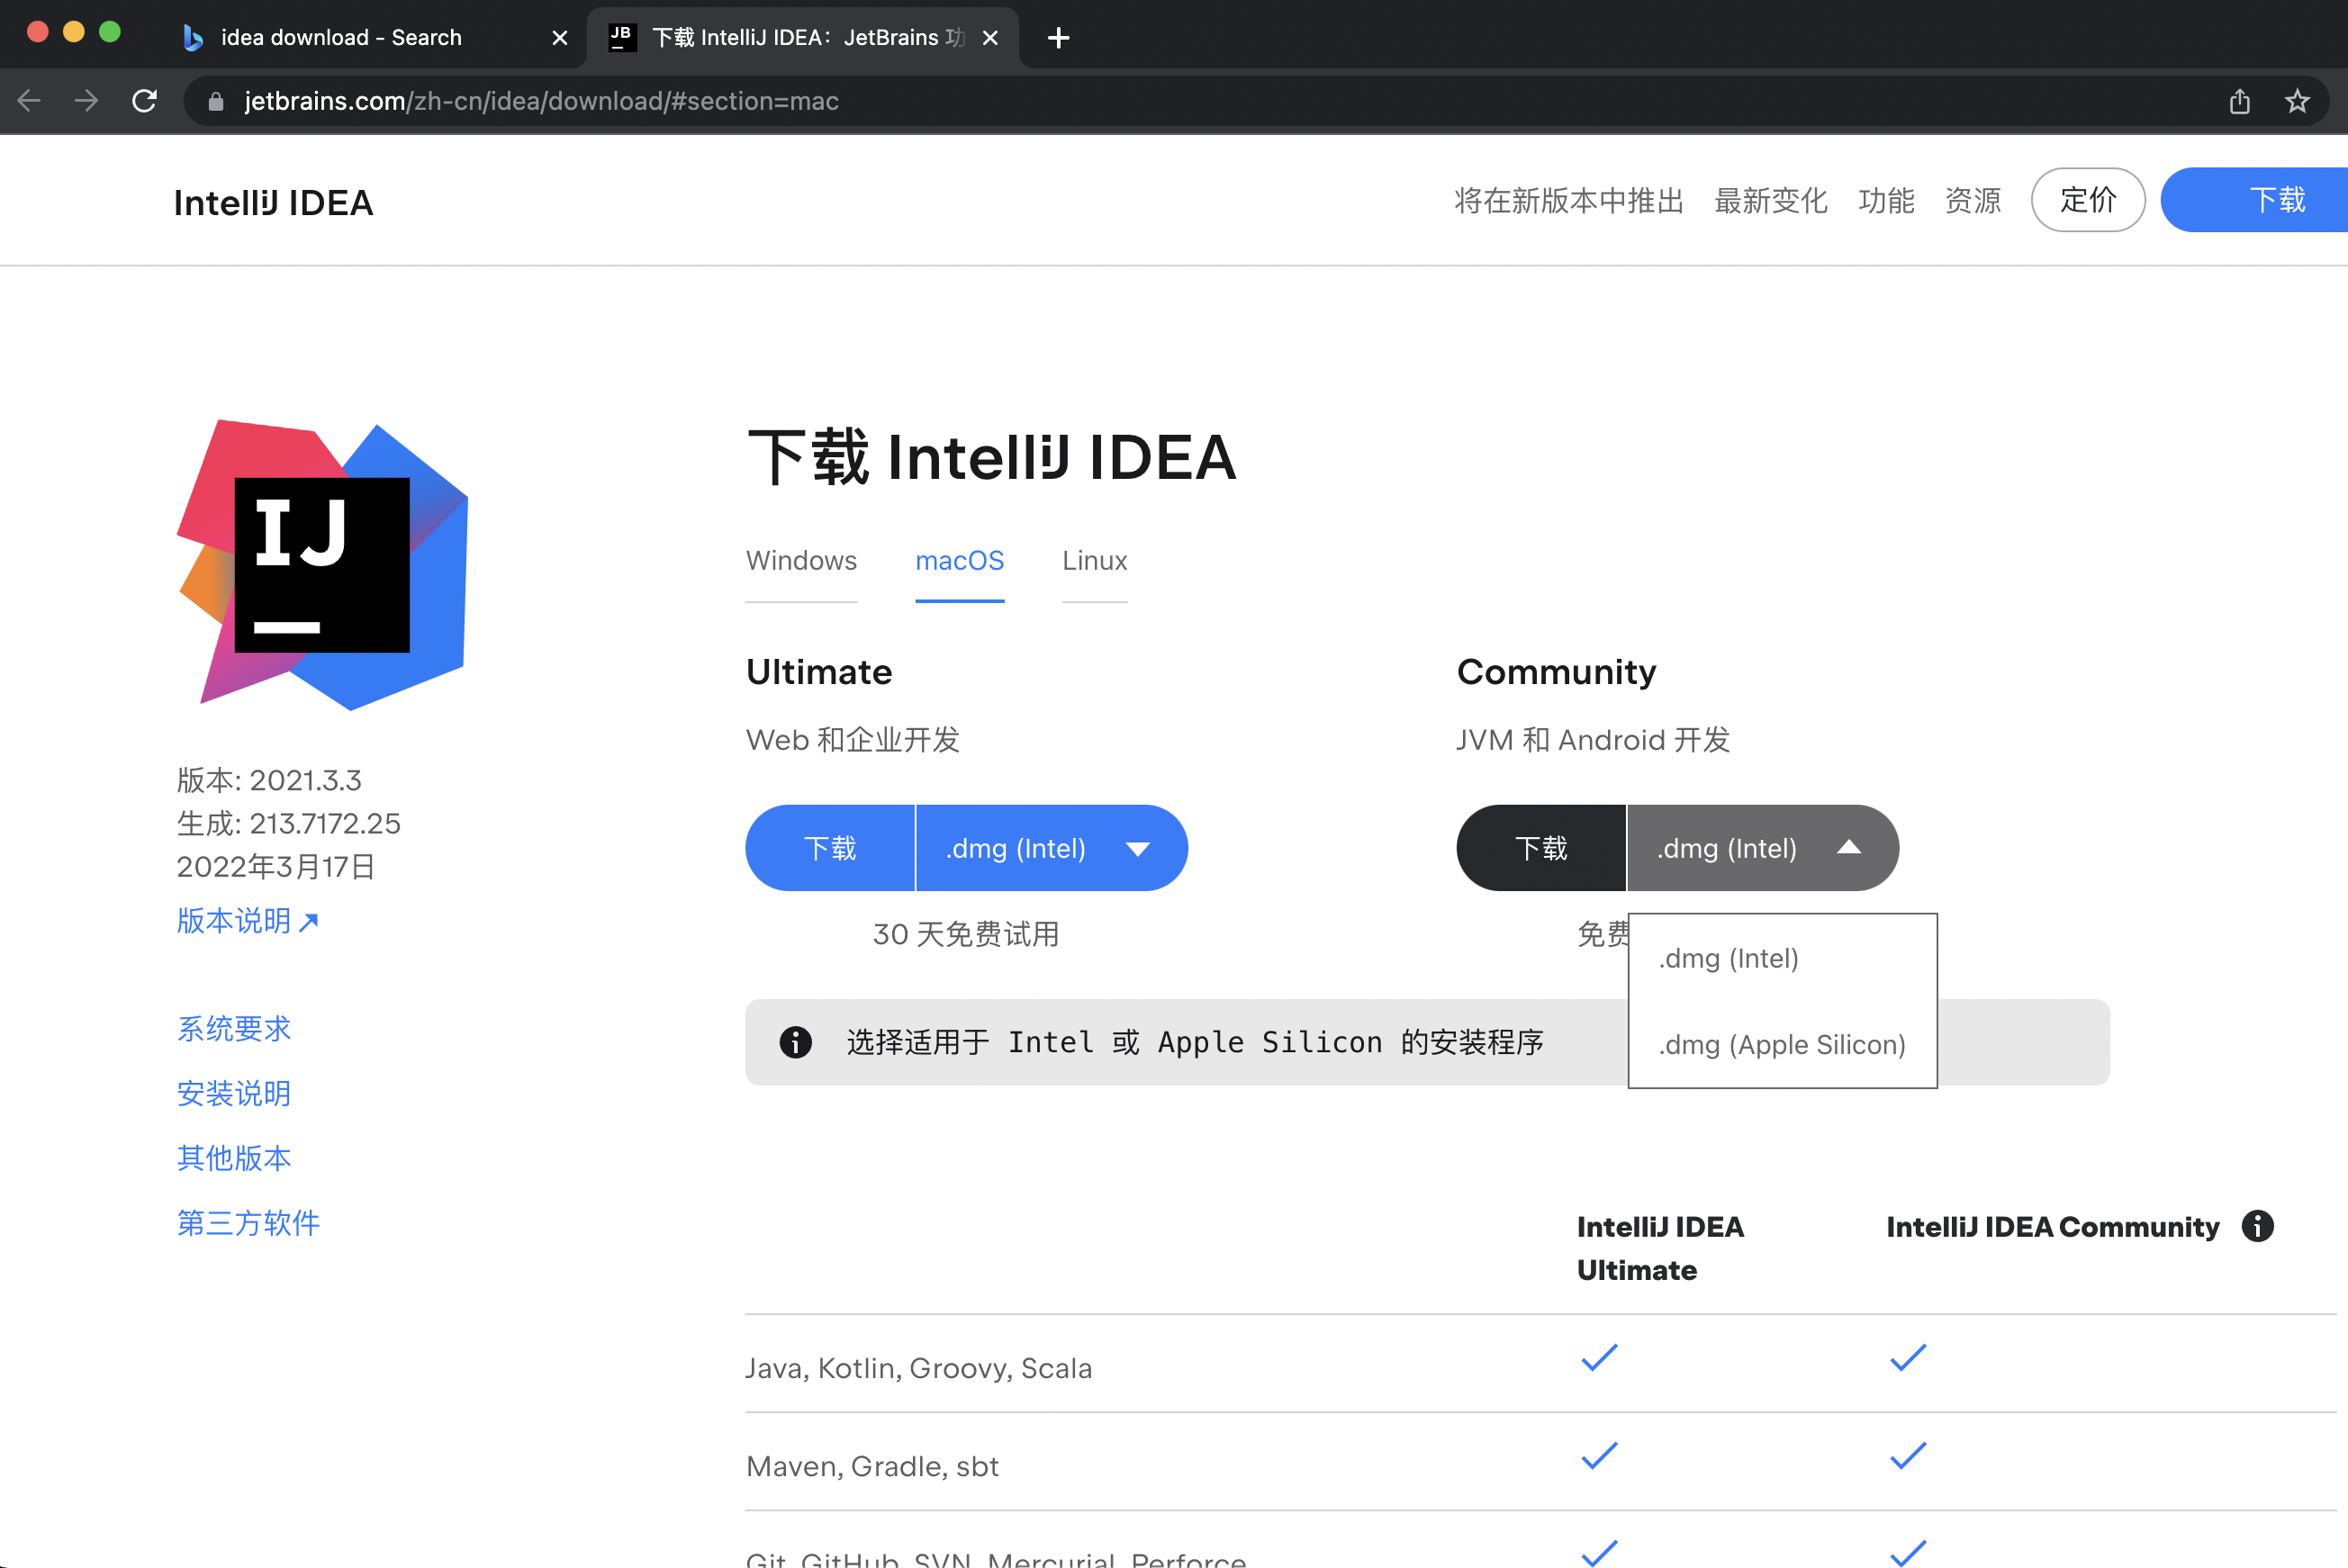Image resolution: width=2348 pixels, height=1568 pixels.
Task: Click the browser forward arrow
Action: pyautogui.click(x=86, y=101)
